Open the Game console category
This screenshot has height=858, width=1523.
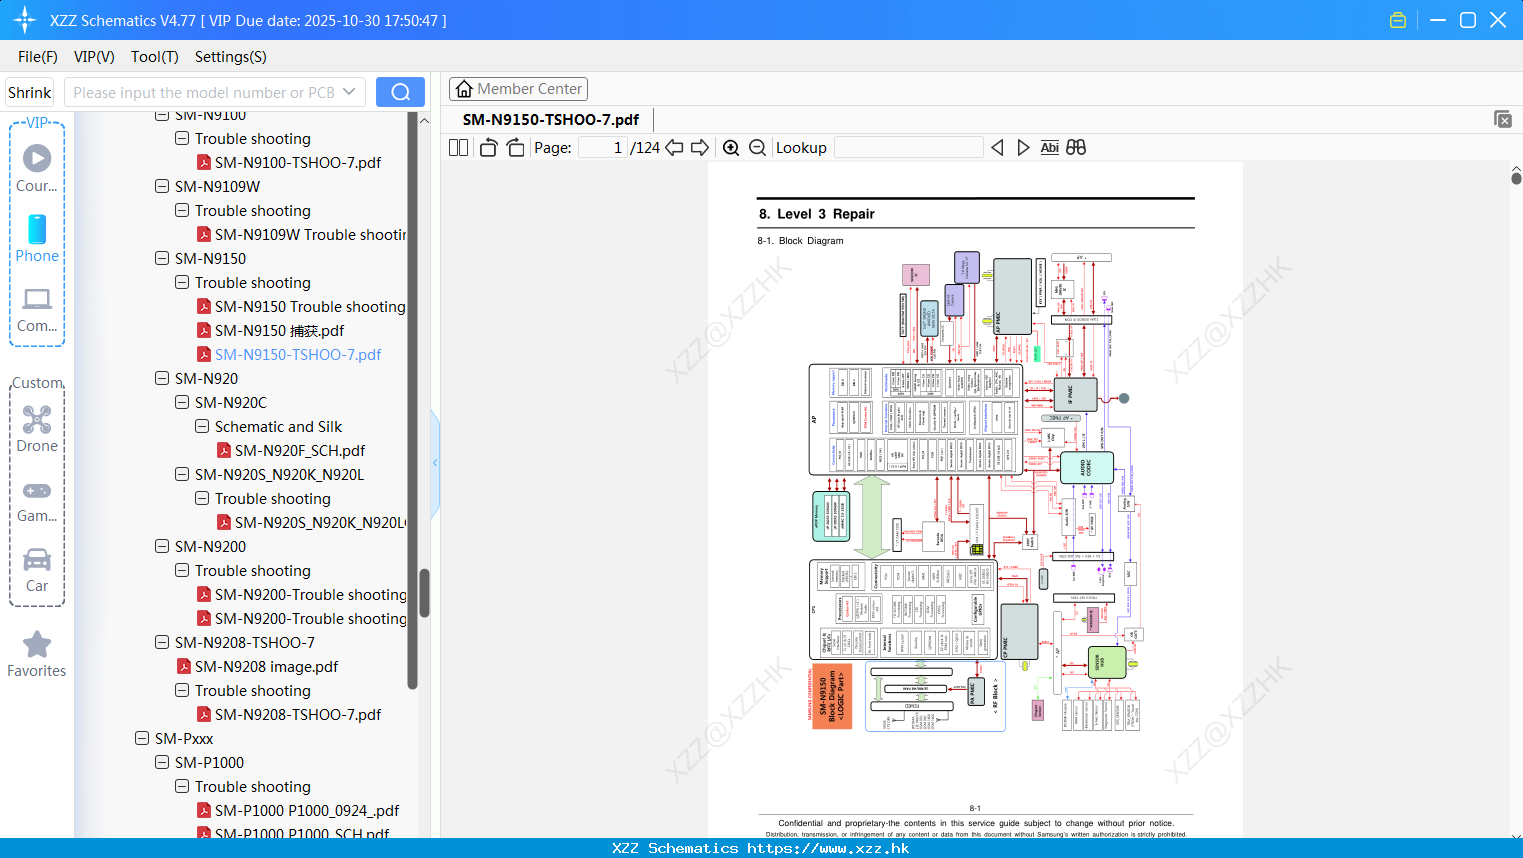[x=37, y=500]
